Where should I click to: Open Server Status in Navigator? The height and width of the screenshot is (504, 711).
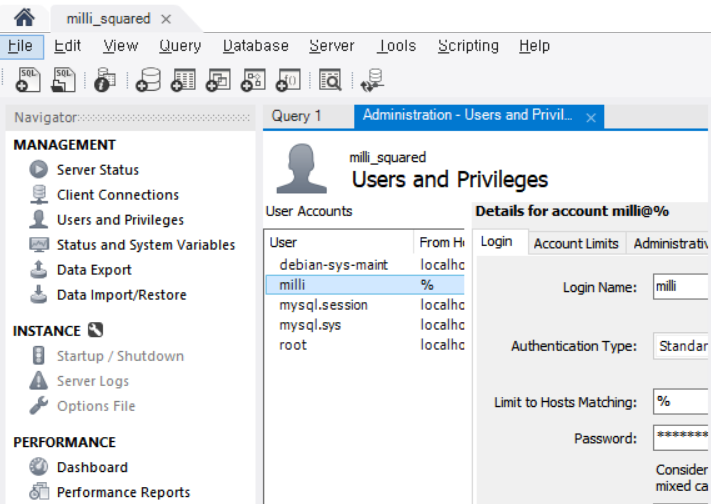tap(98, 170)
